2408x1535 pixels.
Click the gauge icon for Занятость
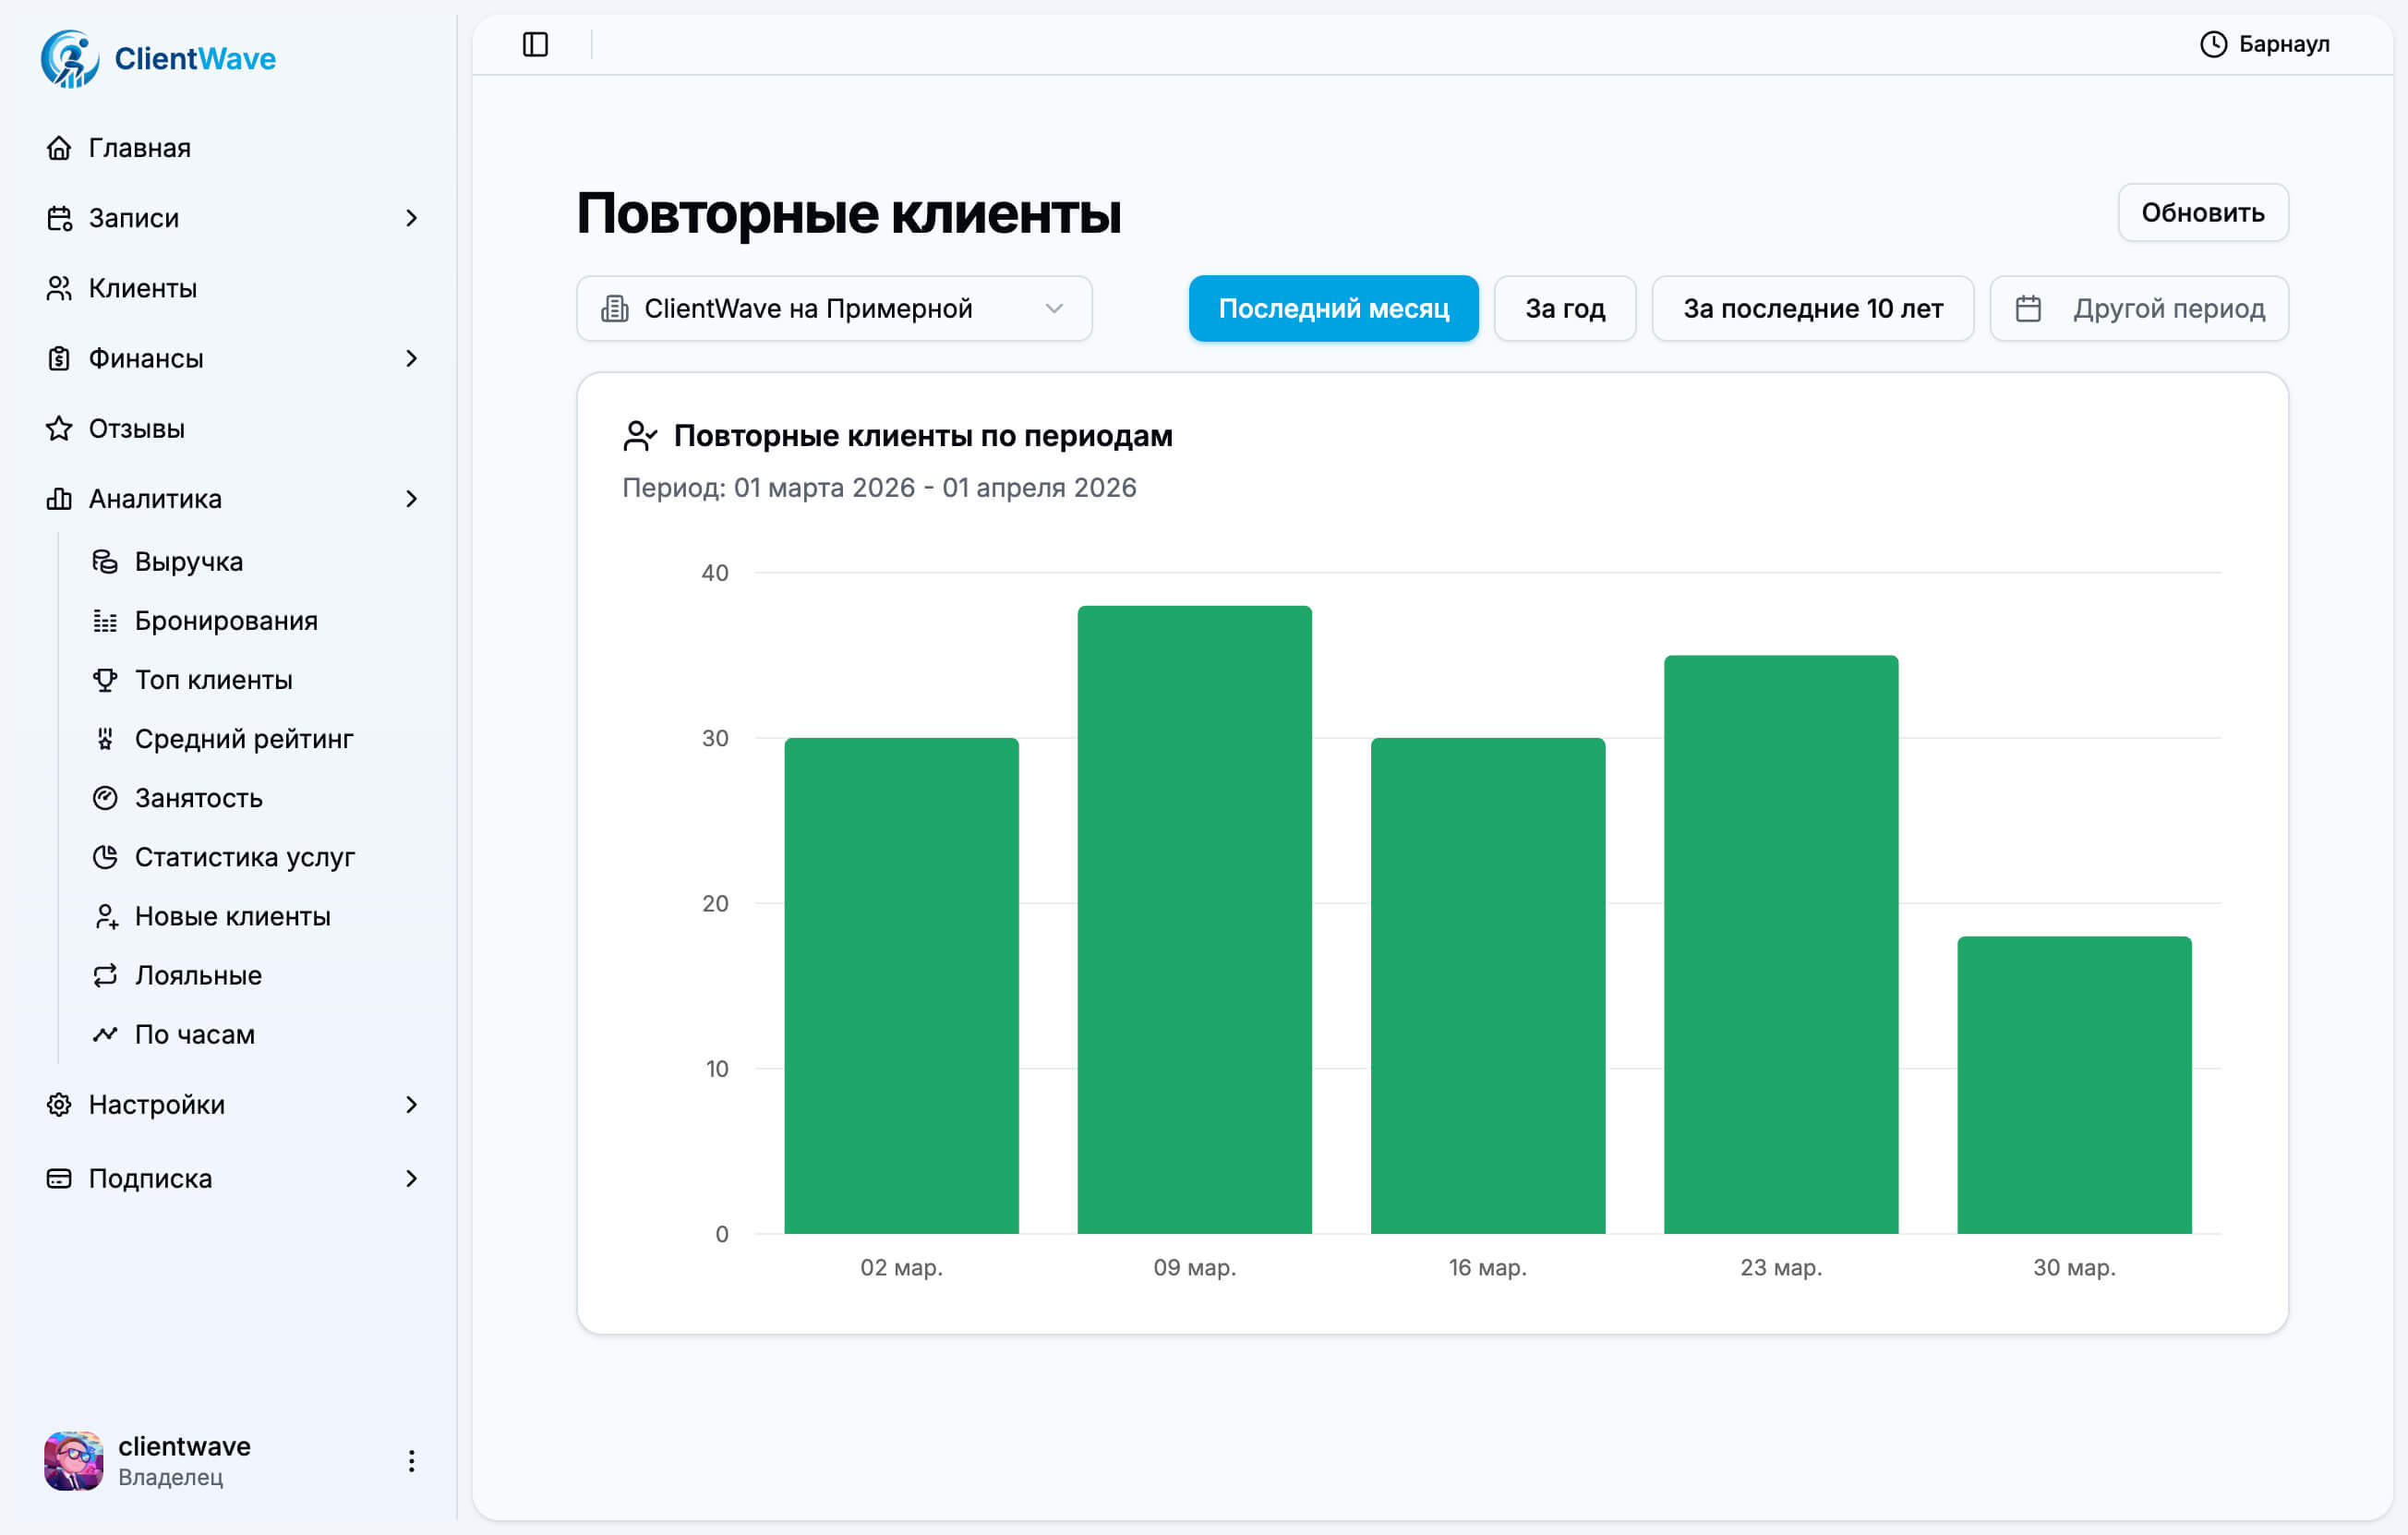pos(105,798)
